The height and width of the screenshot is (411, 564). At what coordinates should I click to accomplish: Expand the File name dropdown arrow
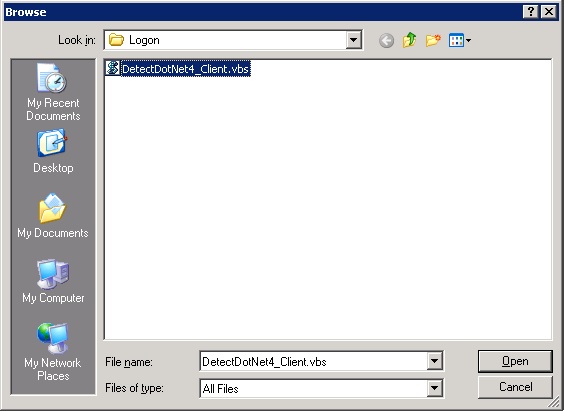point(435,361)
